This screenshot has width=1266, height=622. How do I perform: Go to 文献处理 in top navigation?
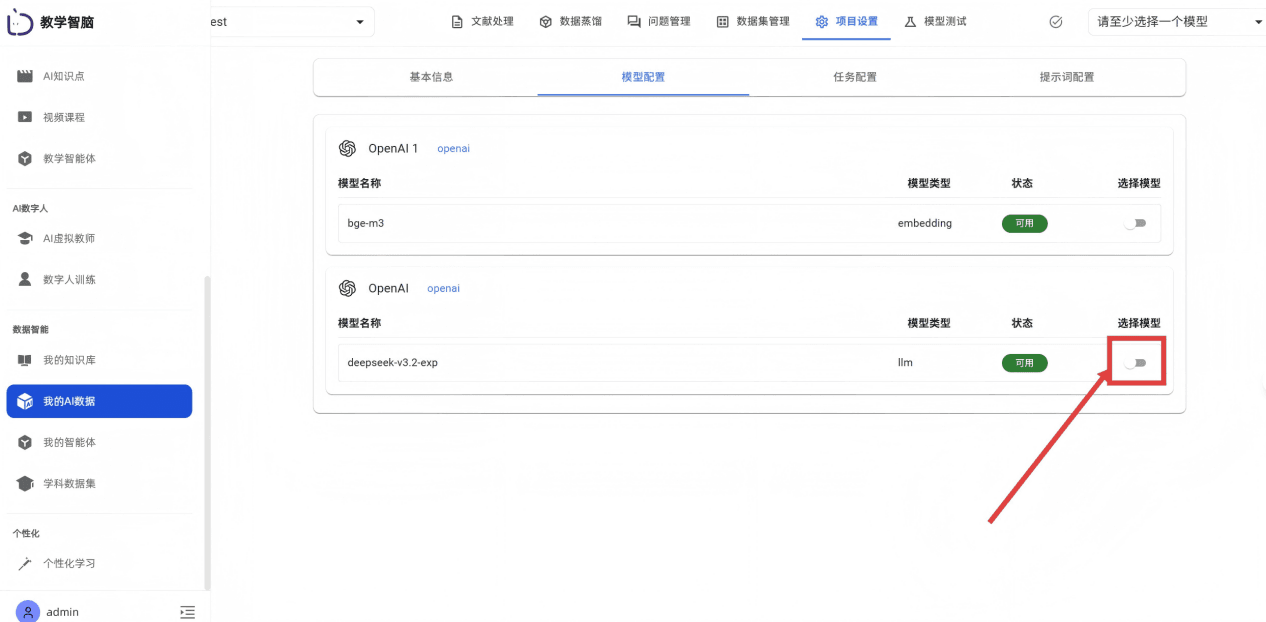click(x=482, y=21)
